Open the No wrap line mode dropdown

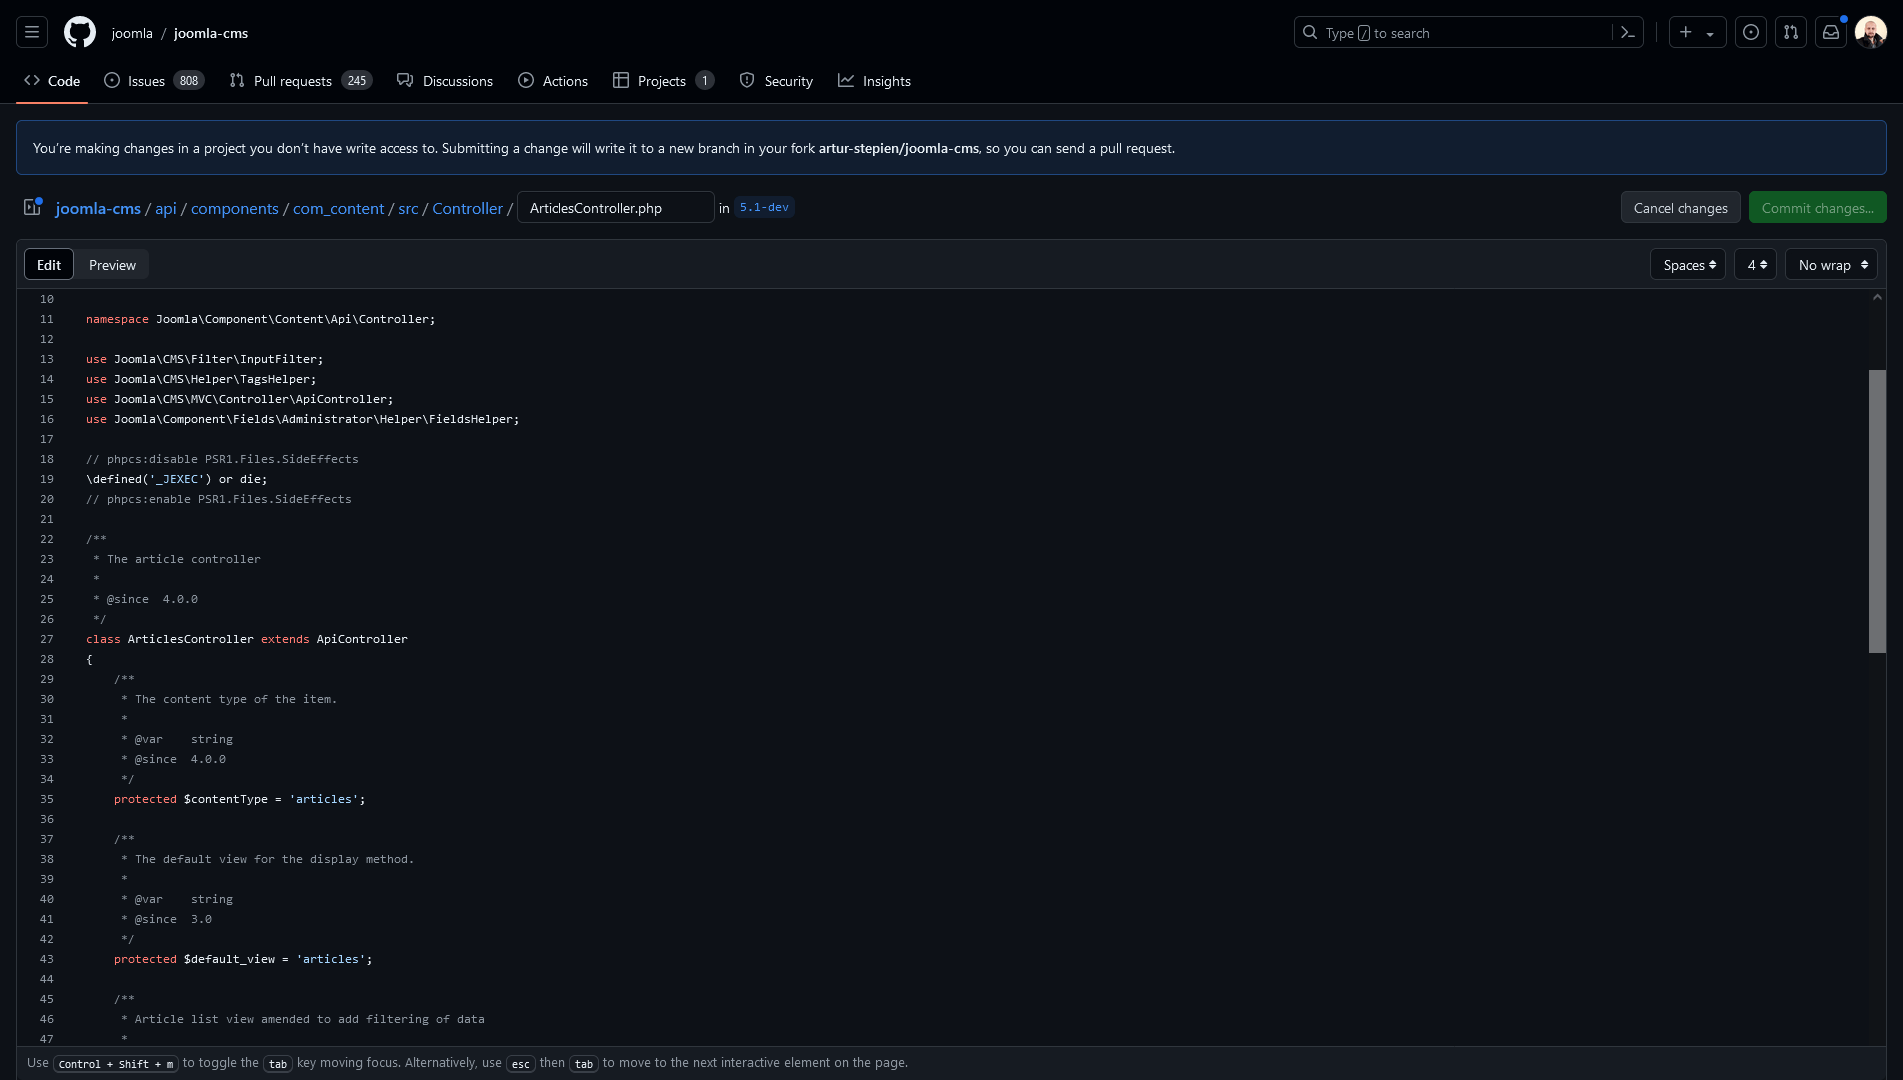coord(1831,265)
